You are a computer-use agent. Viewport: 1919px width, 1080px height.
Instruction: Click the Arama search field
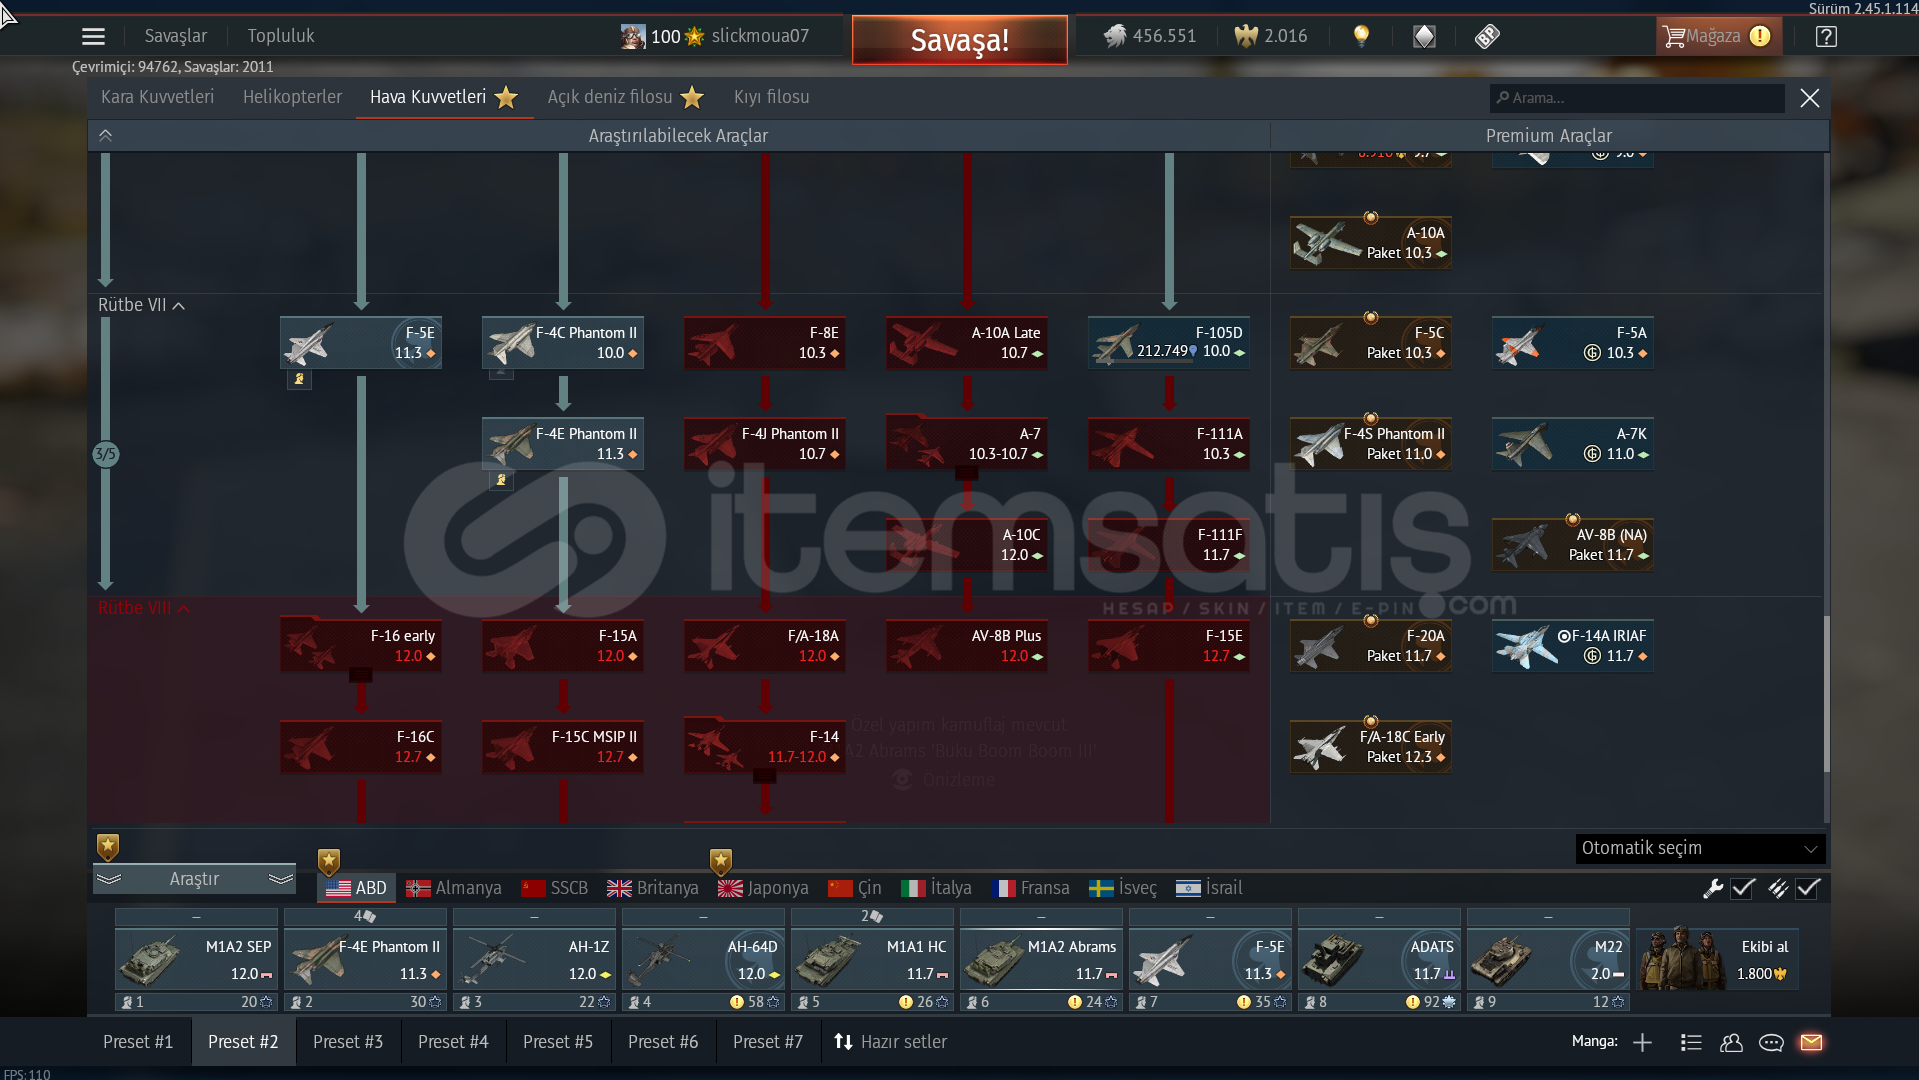1638,98
